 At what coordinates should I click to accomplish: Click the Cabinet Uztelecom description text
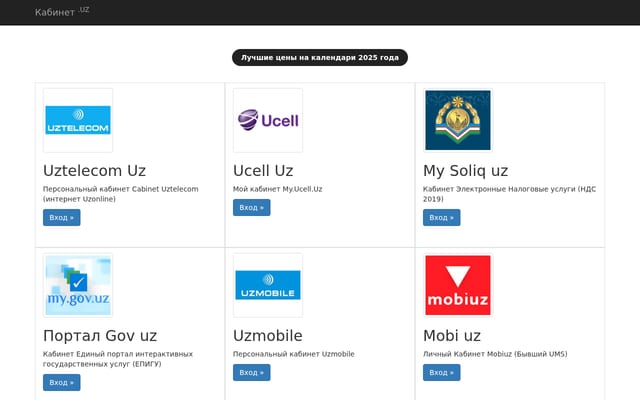(121, 194)
